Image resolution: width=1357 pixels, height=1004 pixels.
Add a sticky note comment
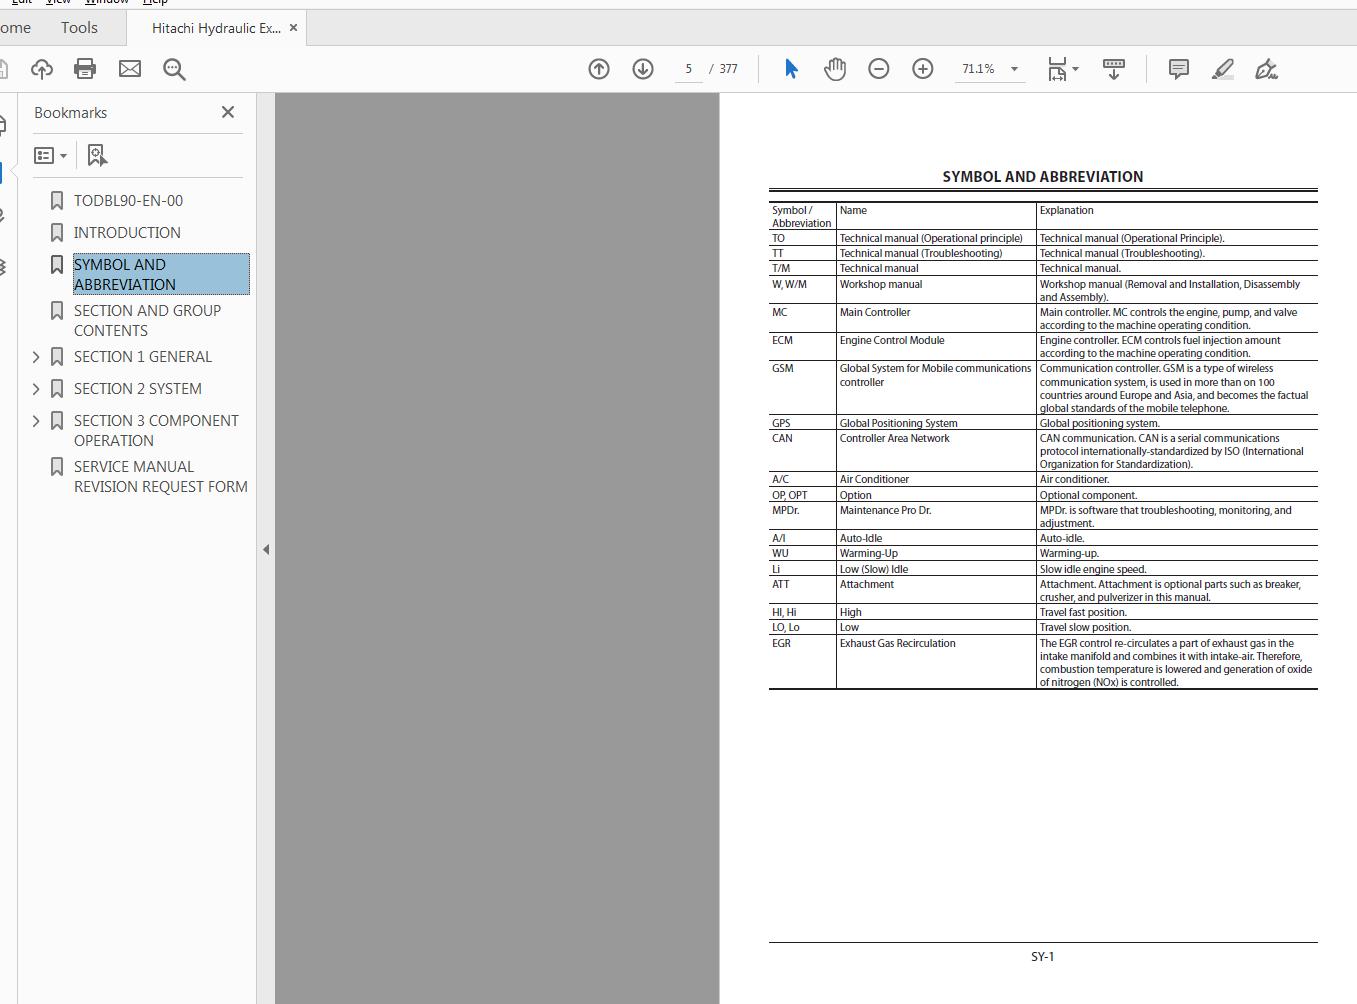tap(1179, 69)
